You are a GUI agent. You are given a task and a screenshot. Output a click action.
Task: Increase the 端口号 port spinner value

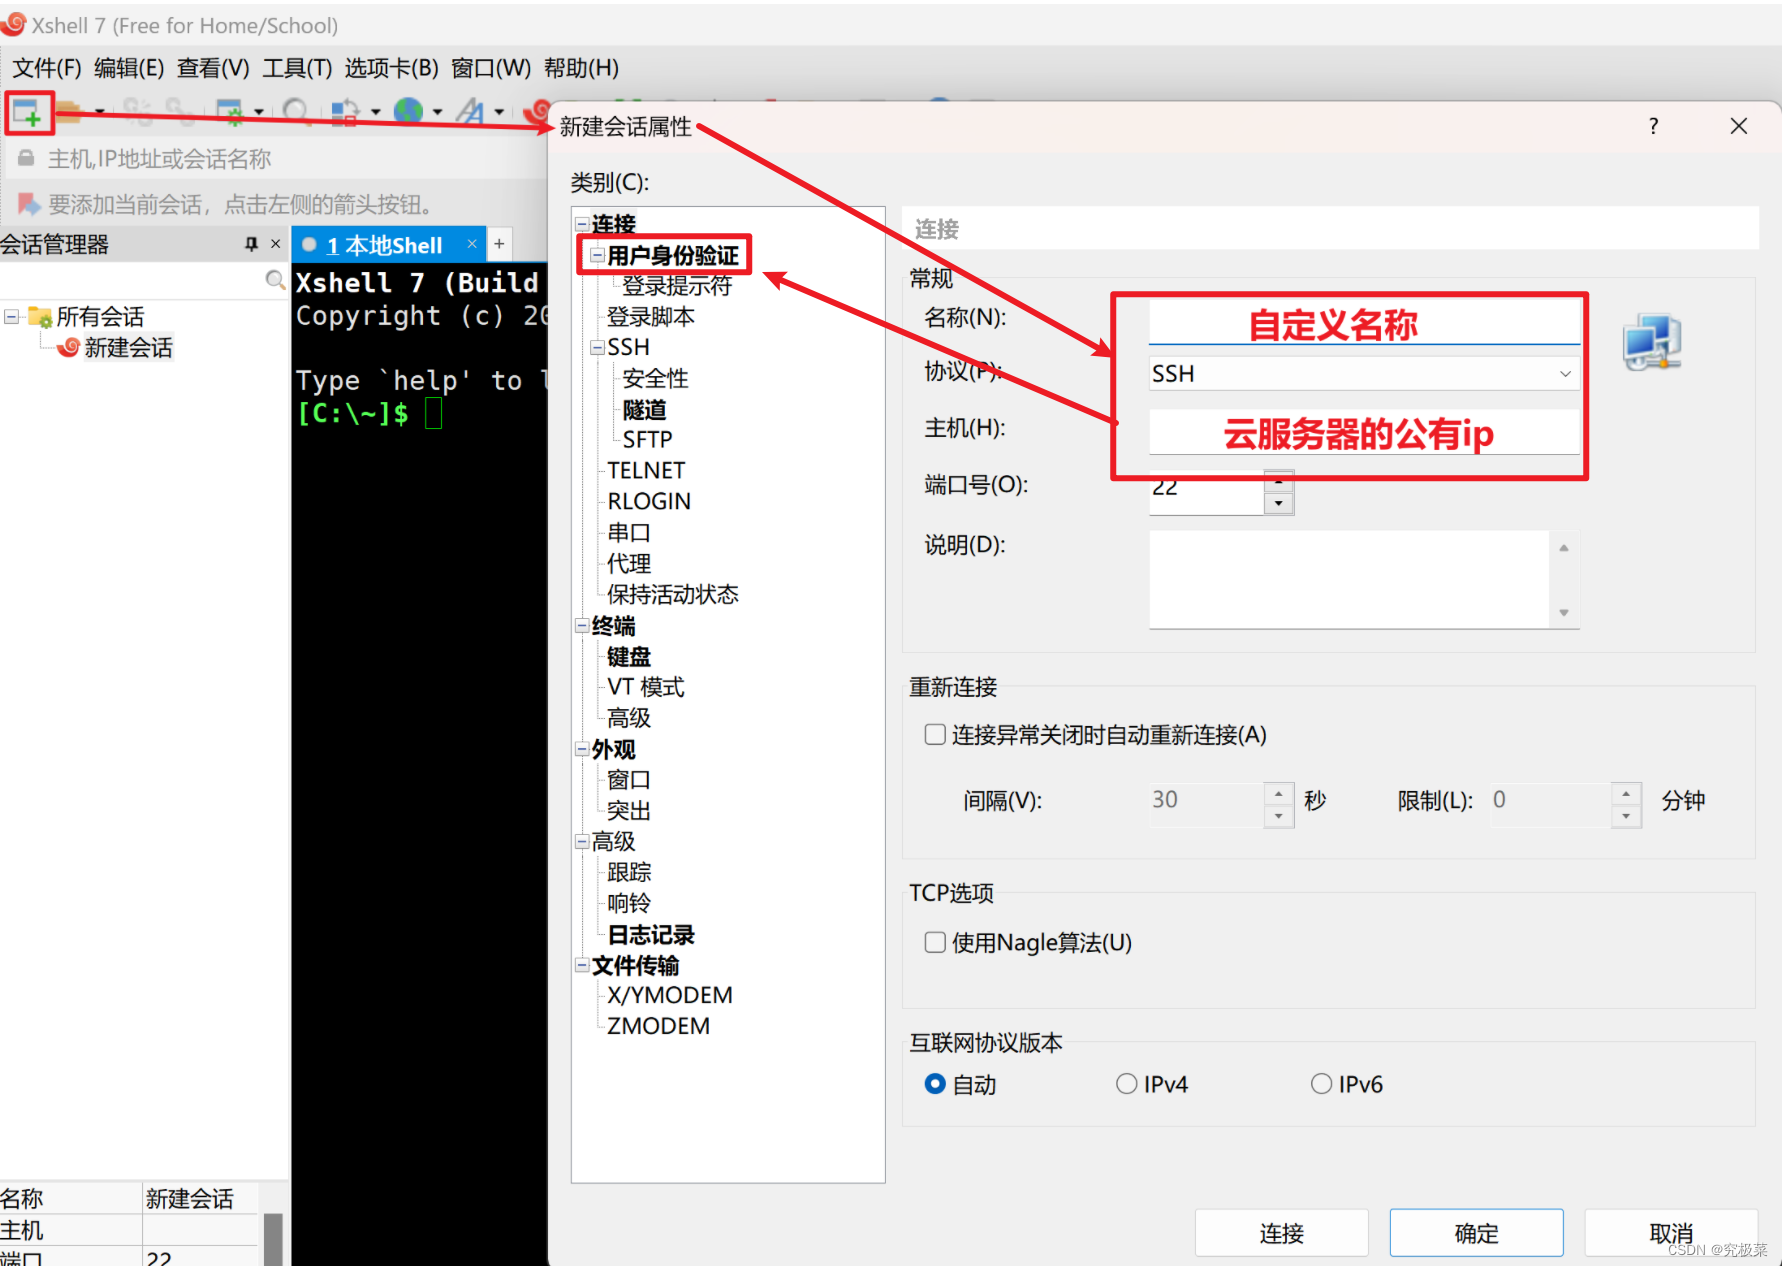click(1279, 481)
